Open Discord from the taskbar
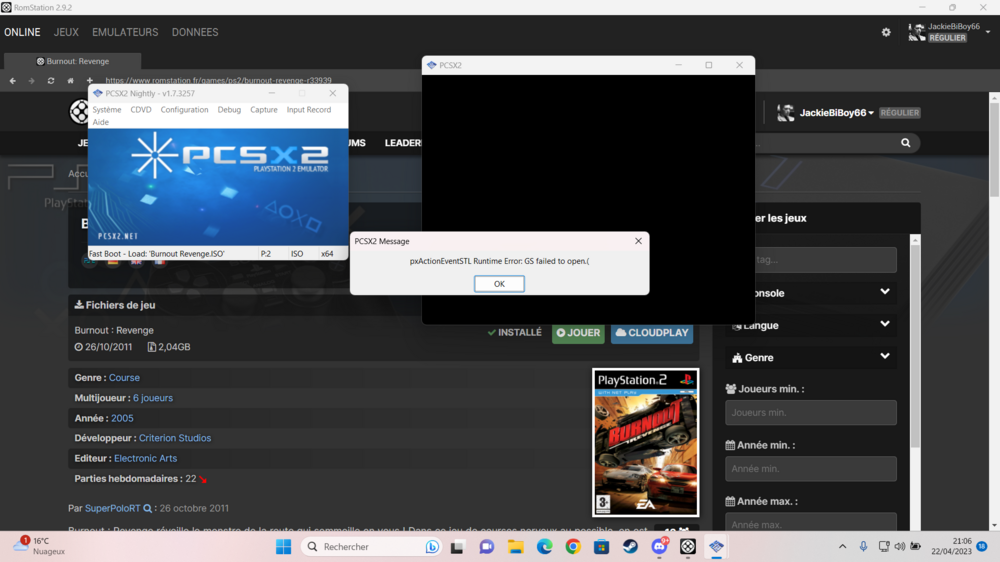The height and width of the screenshot is (562, 1000). 659,547
